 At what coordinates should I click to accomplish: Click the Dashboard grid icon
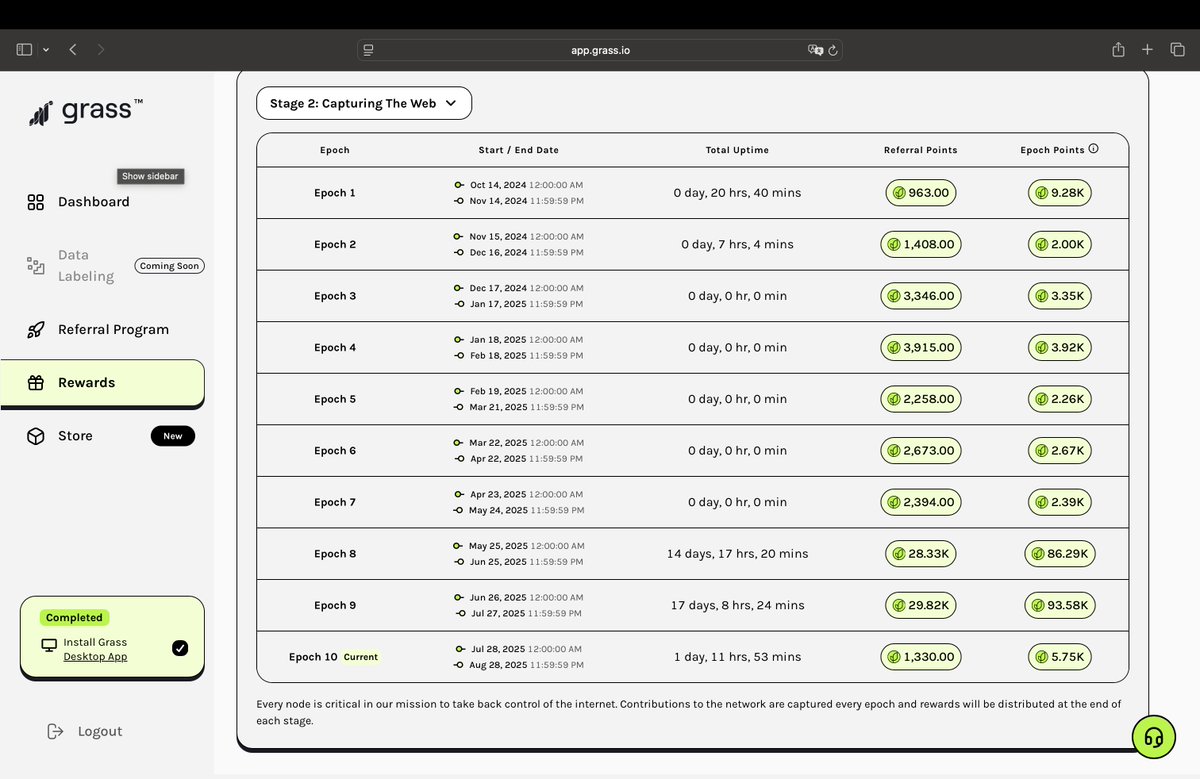[x=36, y=202]
